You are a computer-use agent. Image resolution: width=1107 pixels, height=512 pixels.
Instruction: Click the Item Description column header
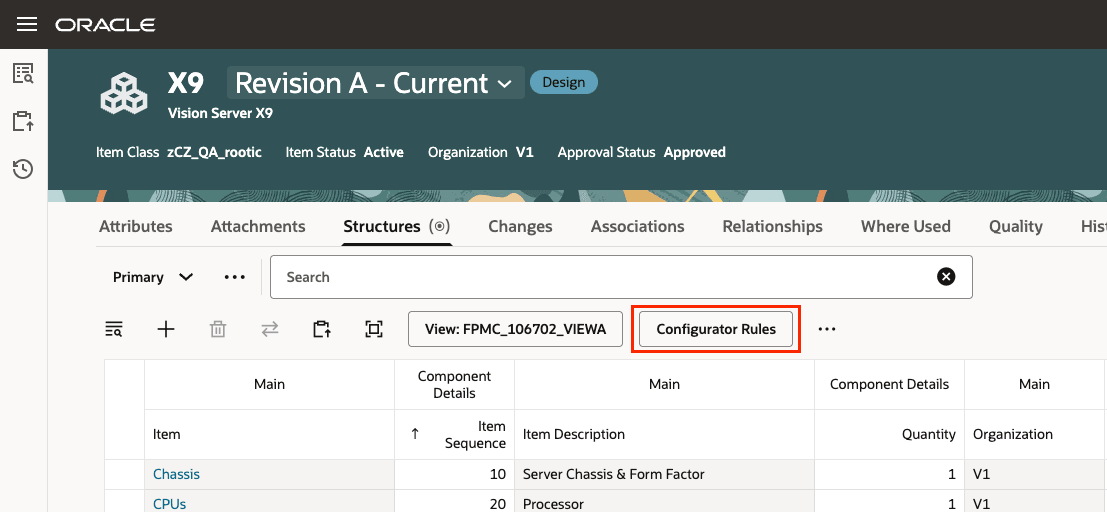coord(664,434)
